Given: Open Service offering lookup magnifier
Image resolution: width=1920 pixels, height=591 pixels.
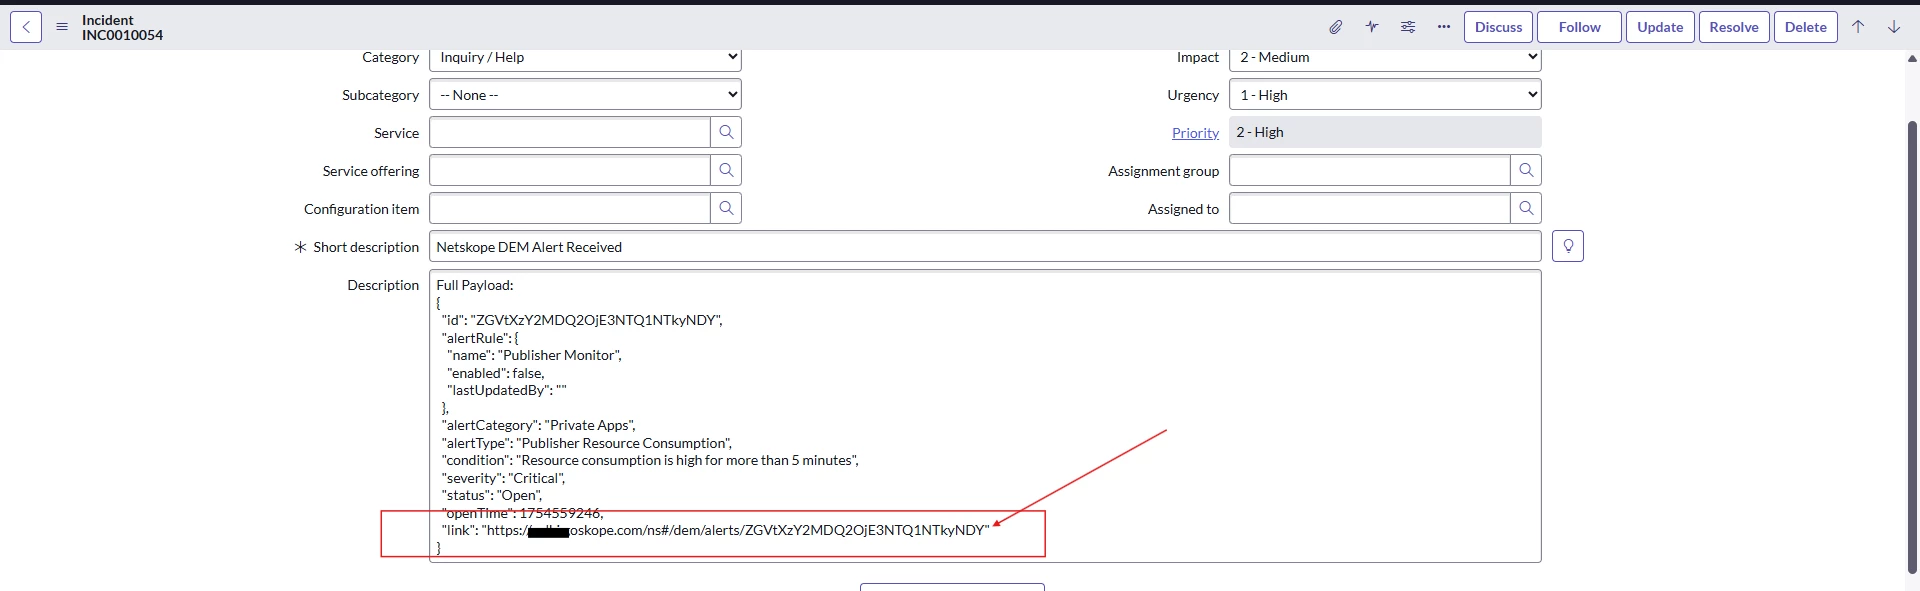Looking at the screenshot, I should pos(726,170).
